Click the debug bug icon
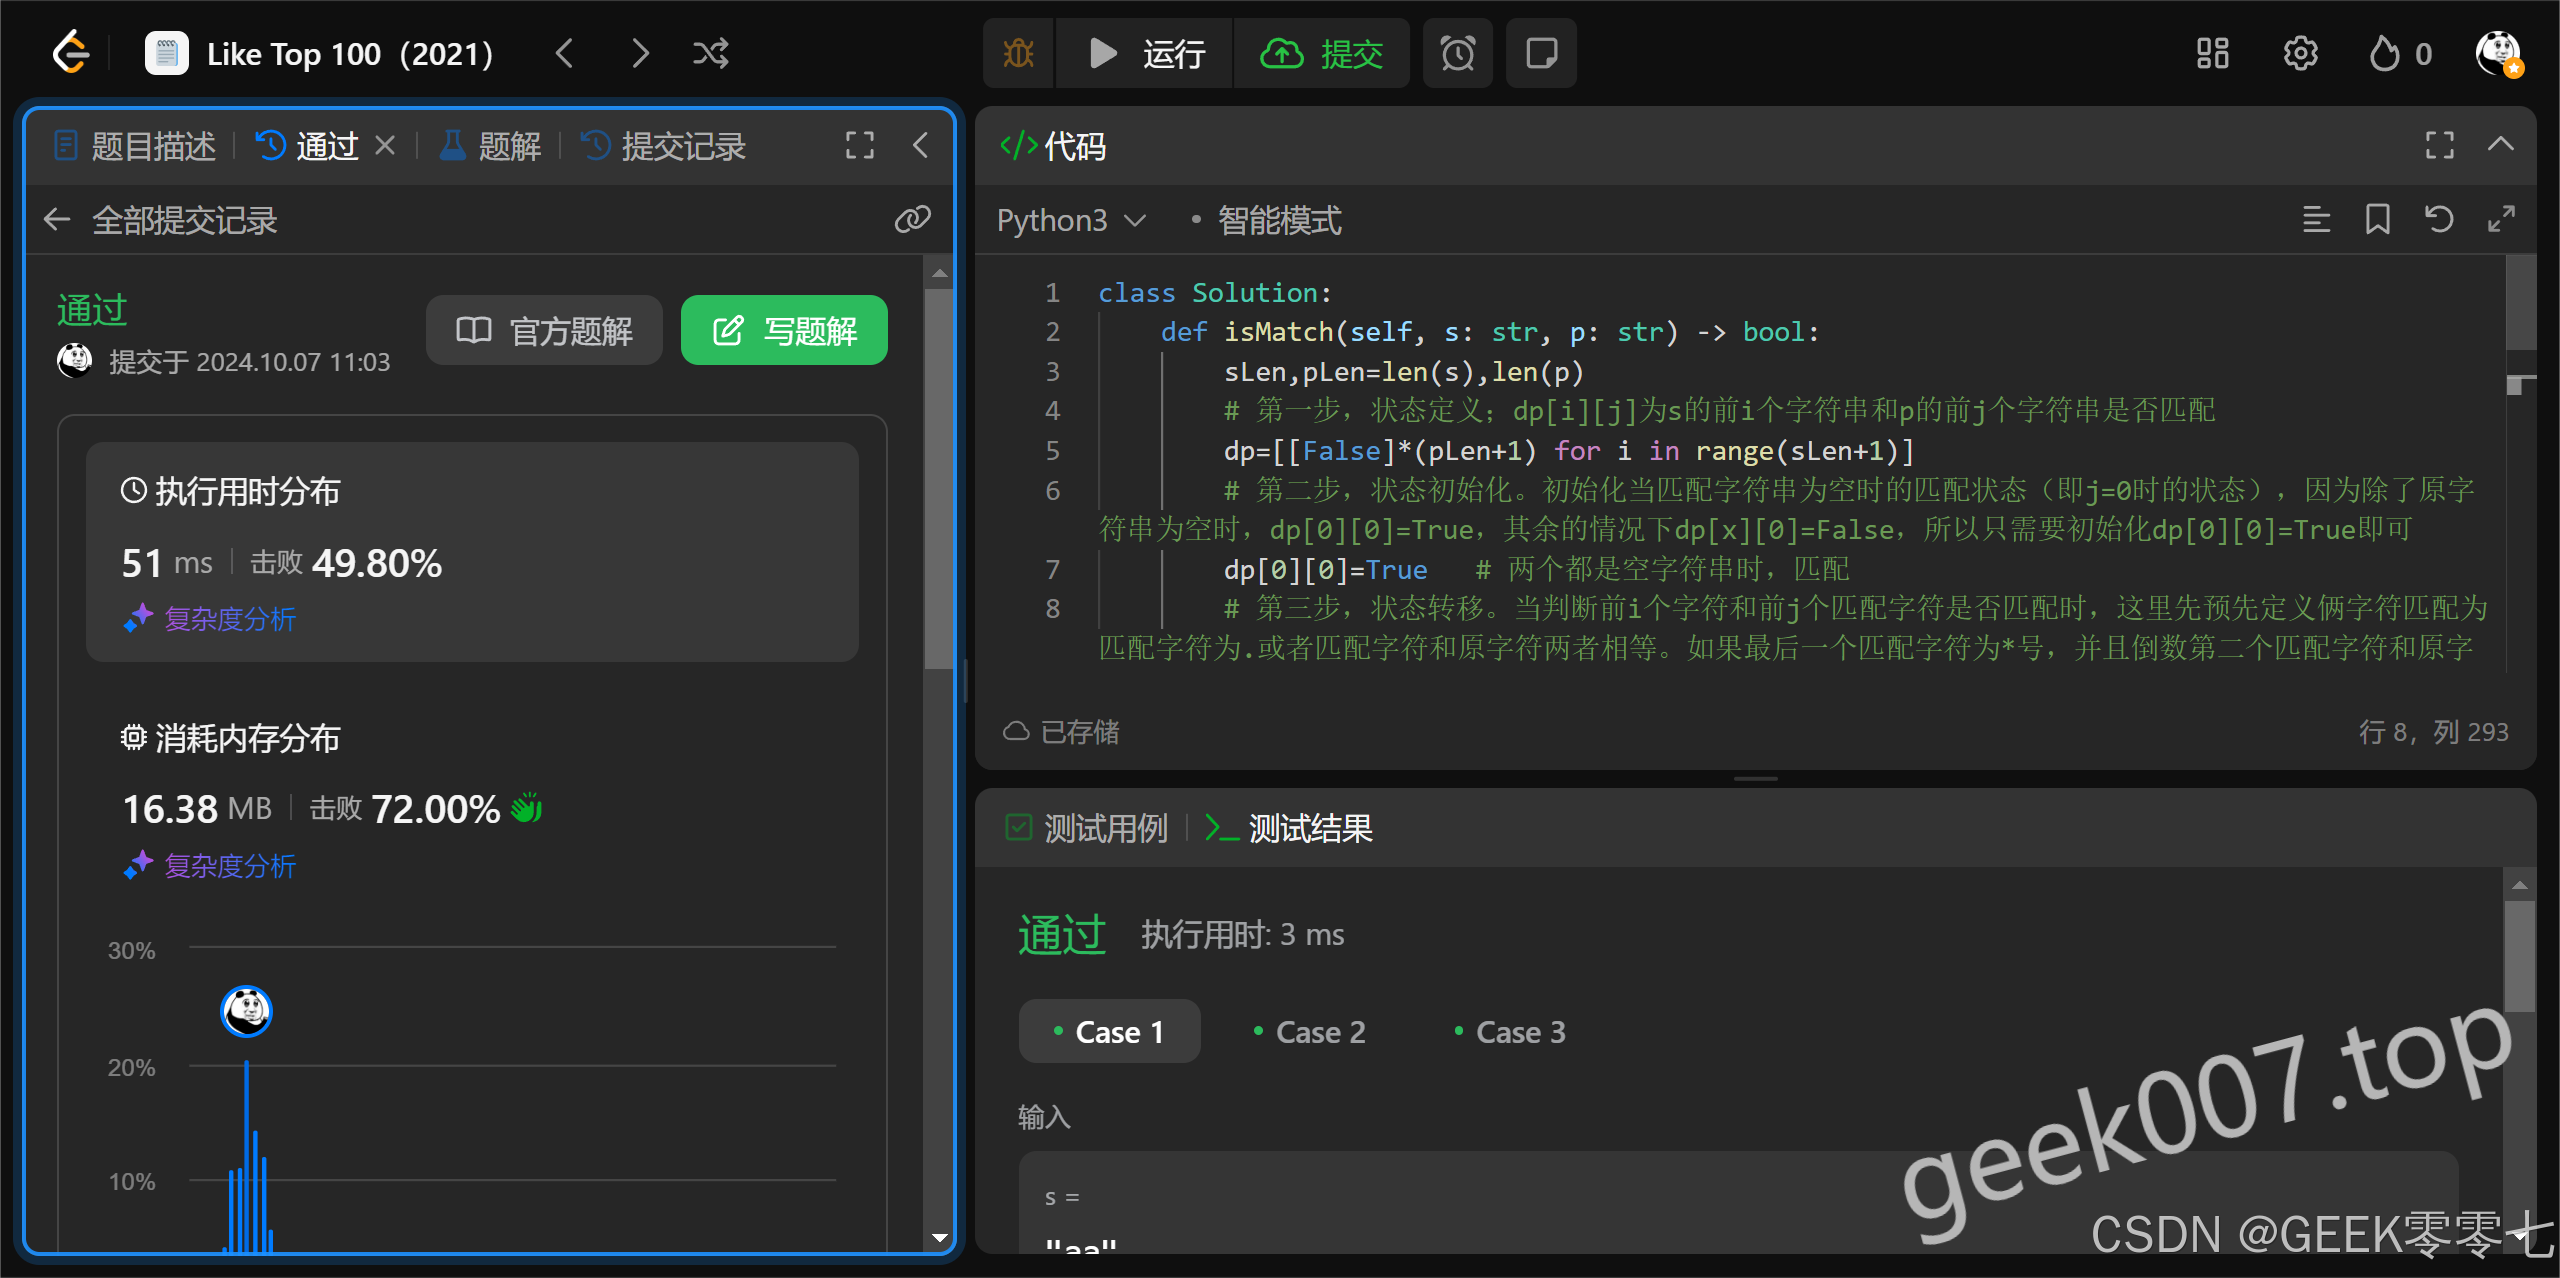The image size is (2560, 1278). pos(1018,53)
